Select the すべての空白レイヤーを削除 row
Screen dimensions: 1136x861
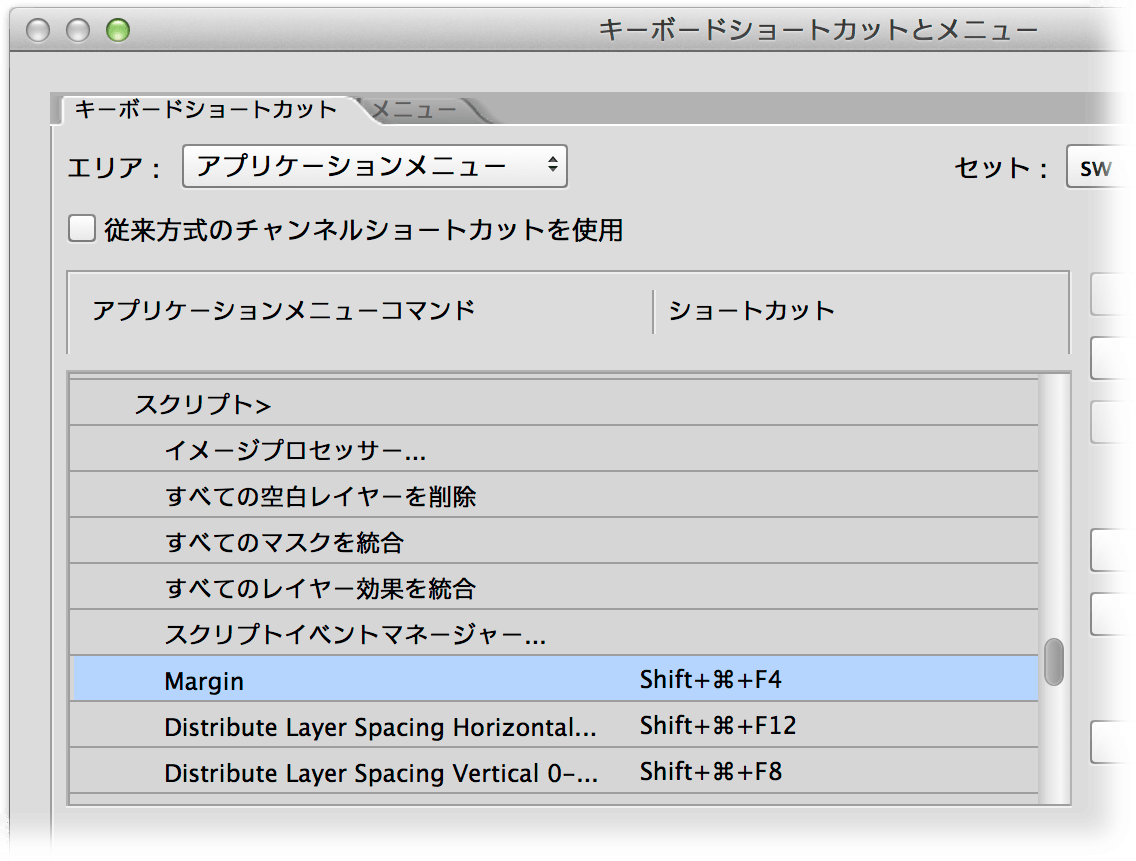pos(554,495)
